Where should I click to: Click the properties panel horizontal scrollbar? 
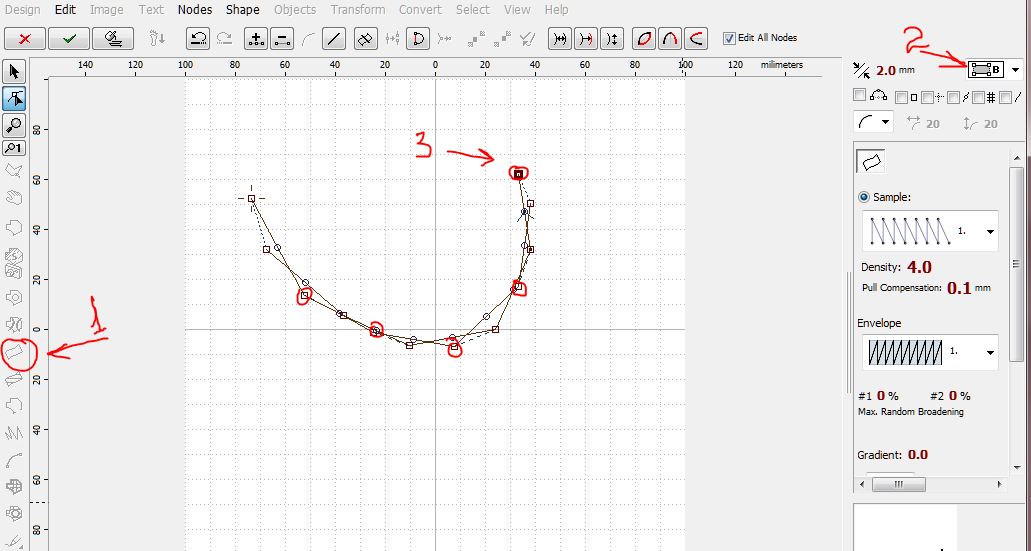[928, 484]
